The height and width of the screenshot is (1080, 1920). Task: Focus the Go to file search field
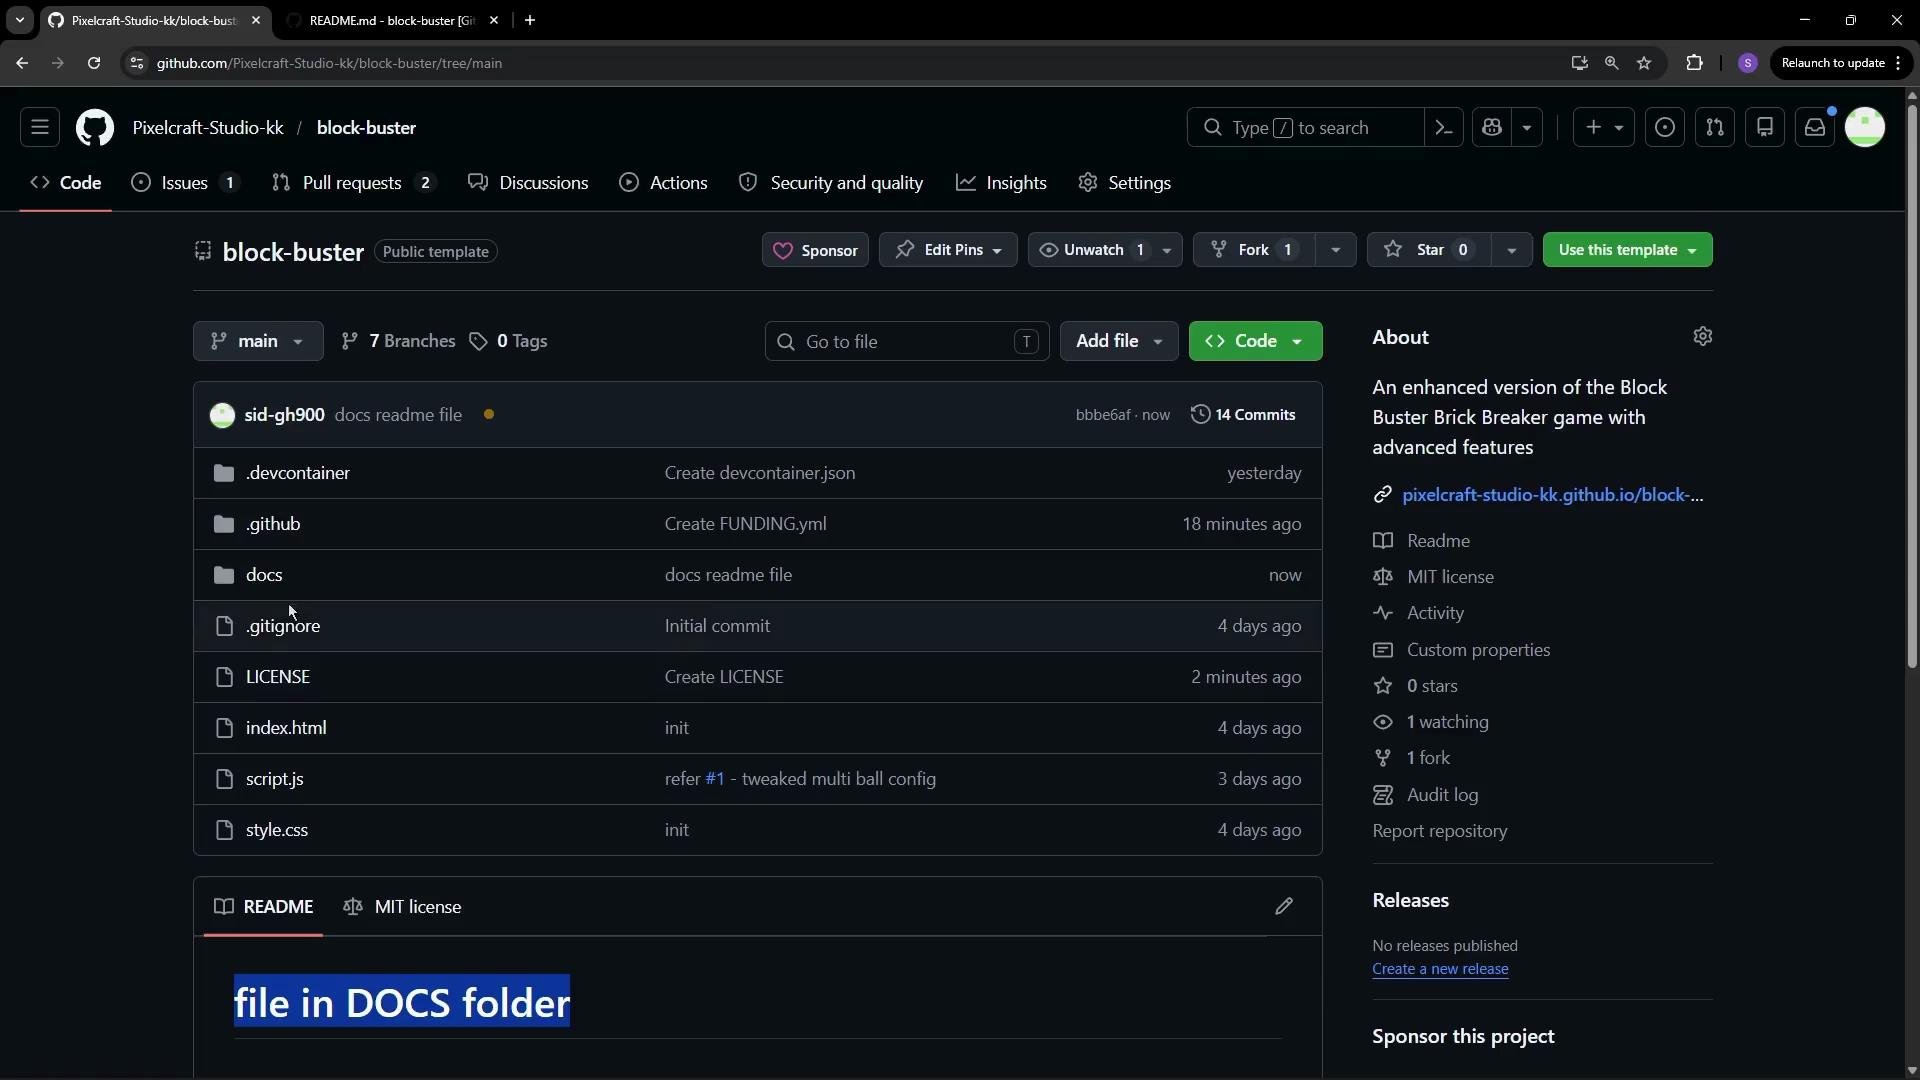(x=907, y=342)
